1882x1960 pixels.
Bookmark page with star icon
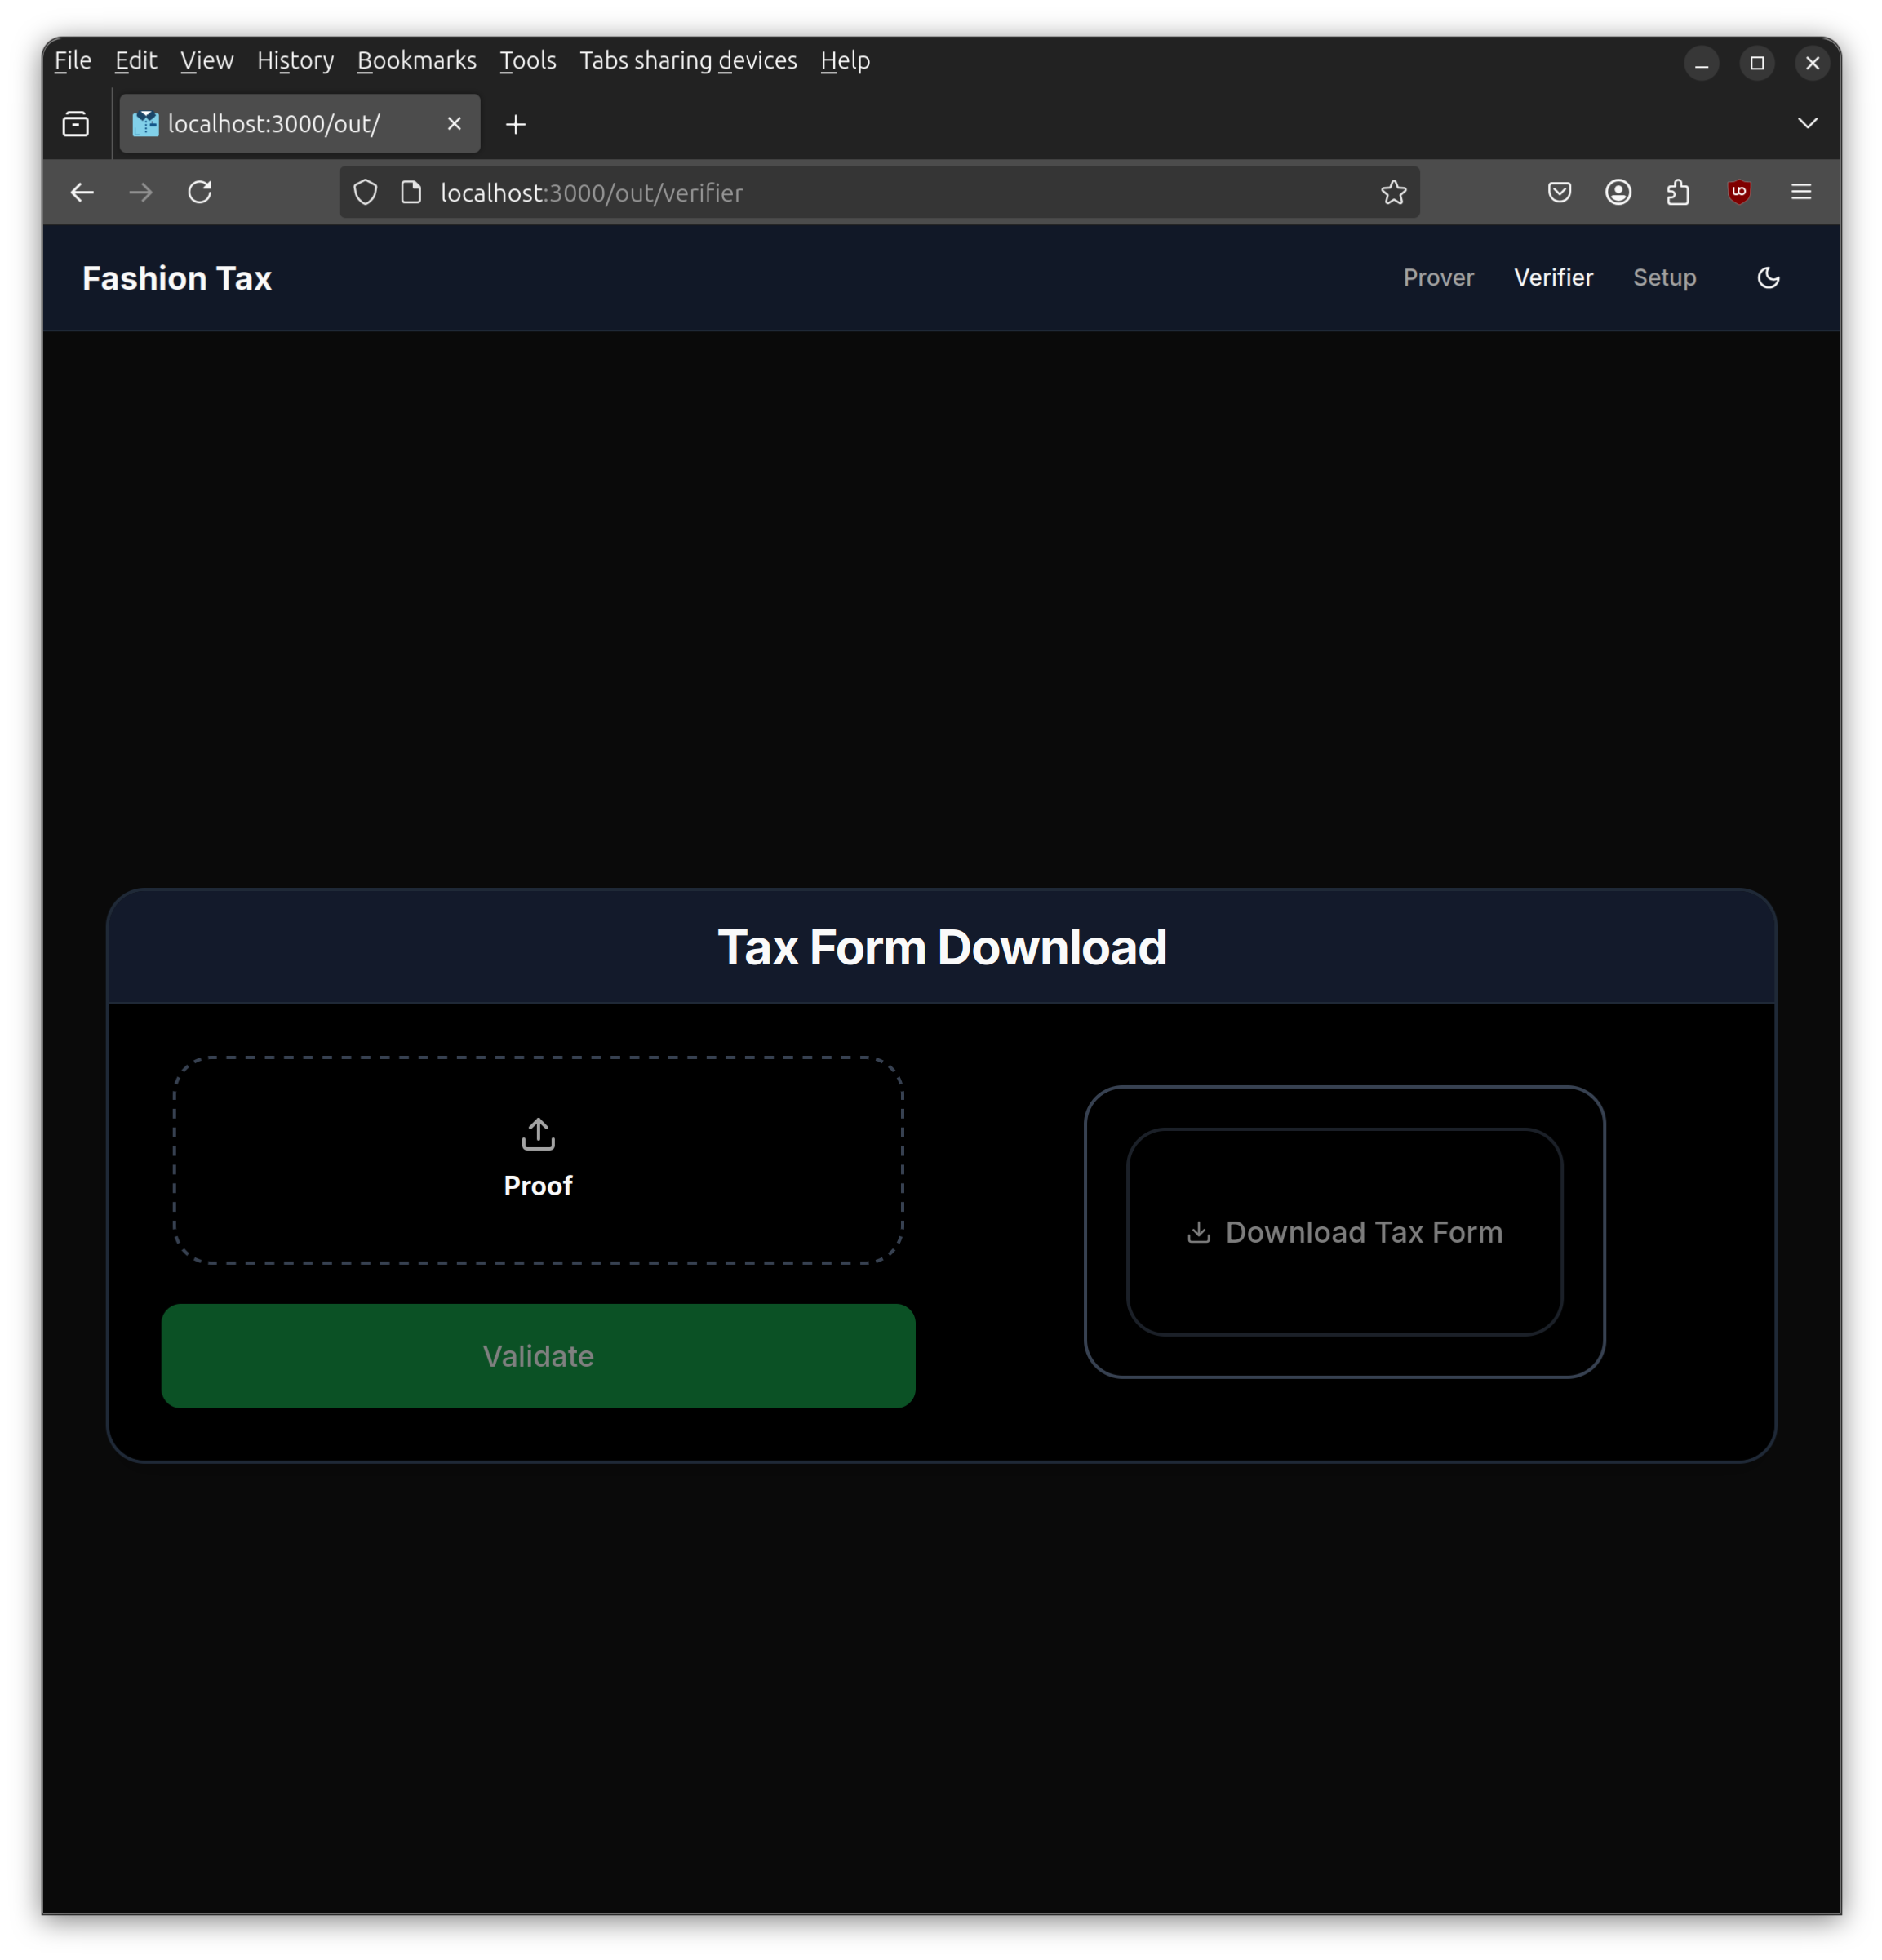click(x=1393, y=192)
